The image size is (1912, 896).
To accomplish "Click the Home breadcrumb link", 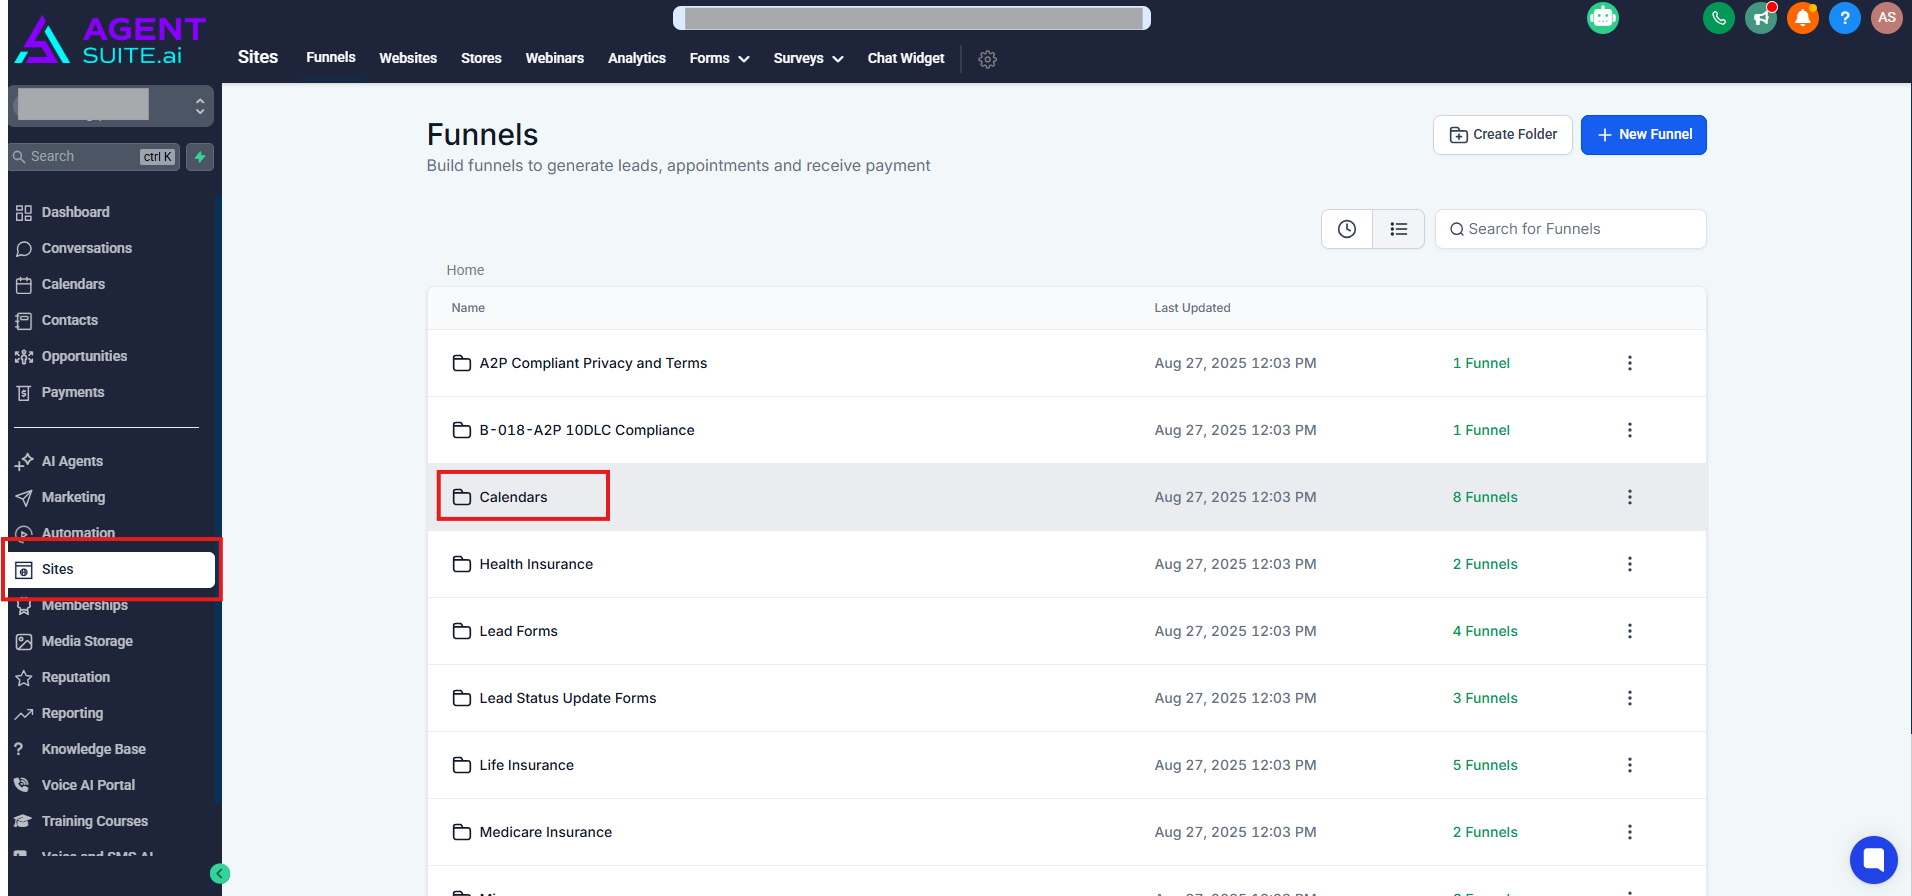I will pos(465,270).
